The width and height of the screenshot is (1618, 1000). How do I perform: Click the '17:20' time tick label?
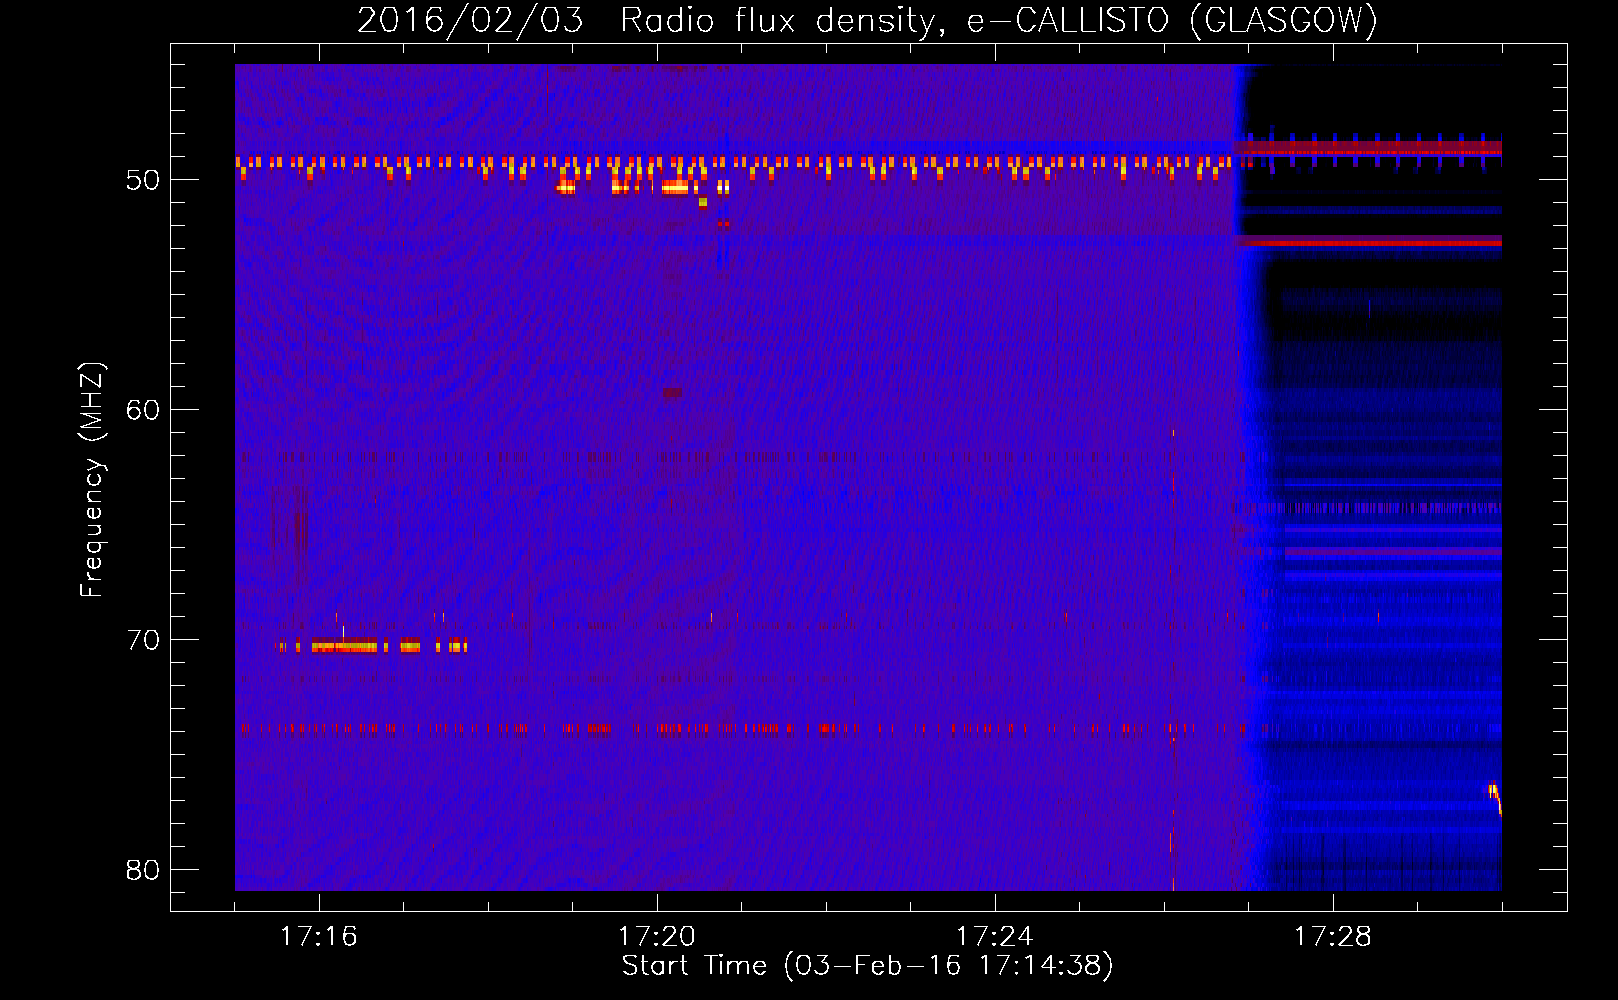click(x=657, y=937)
